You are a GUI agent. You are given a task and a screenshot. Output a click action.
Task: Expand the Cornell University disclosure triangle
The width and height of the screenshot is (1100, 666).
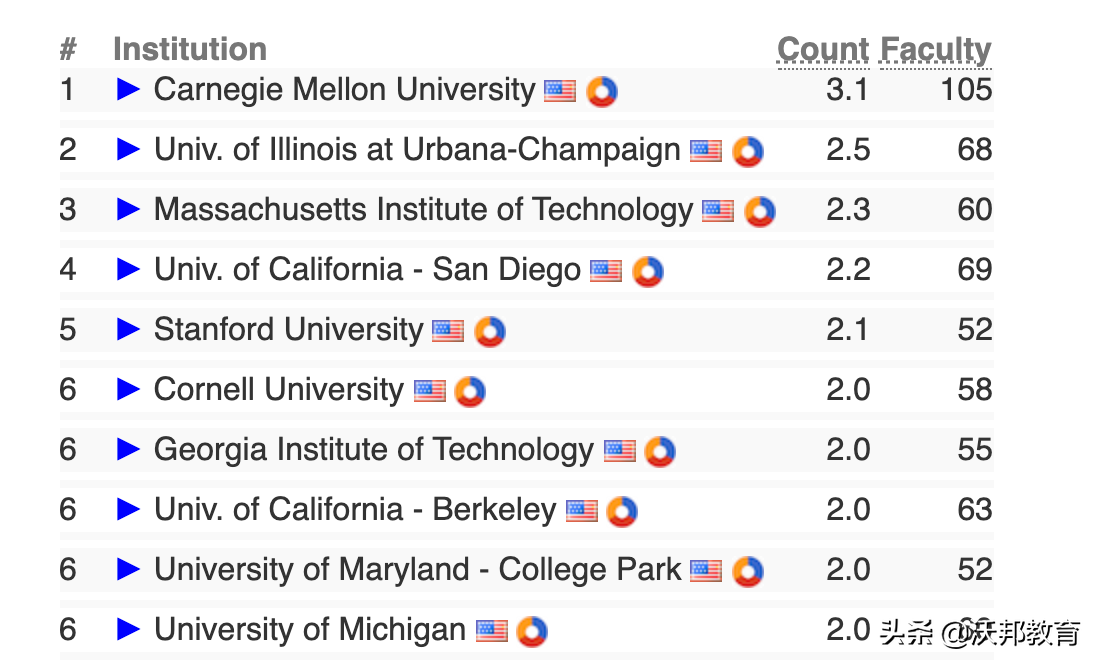tap(129, 390)
